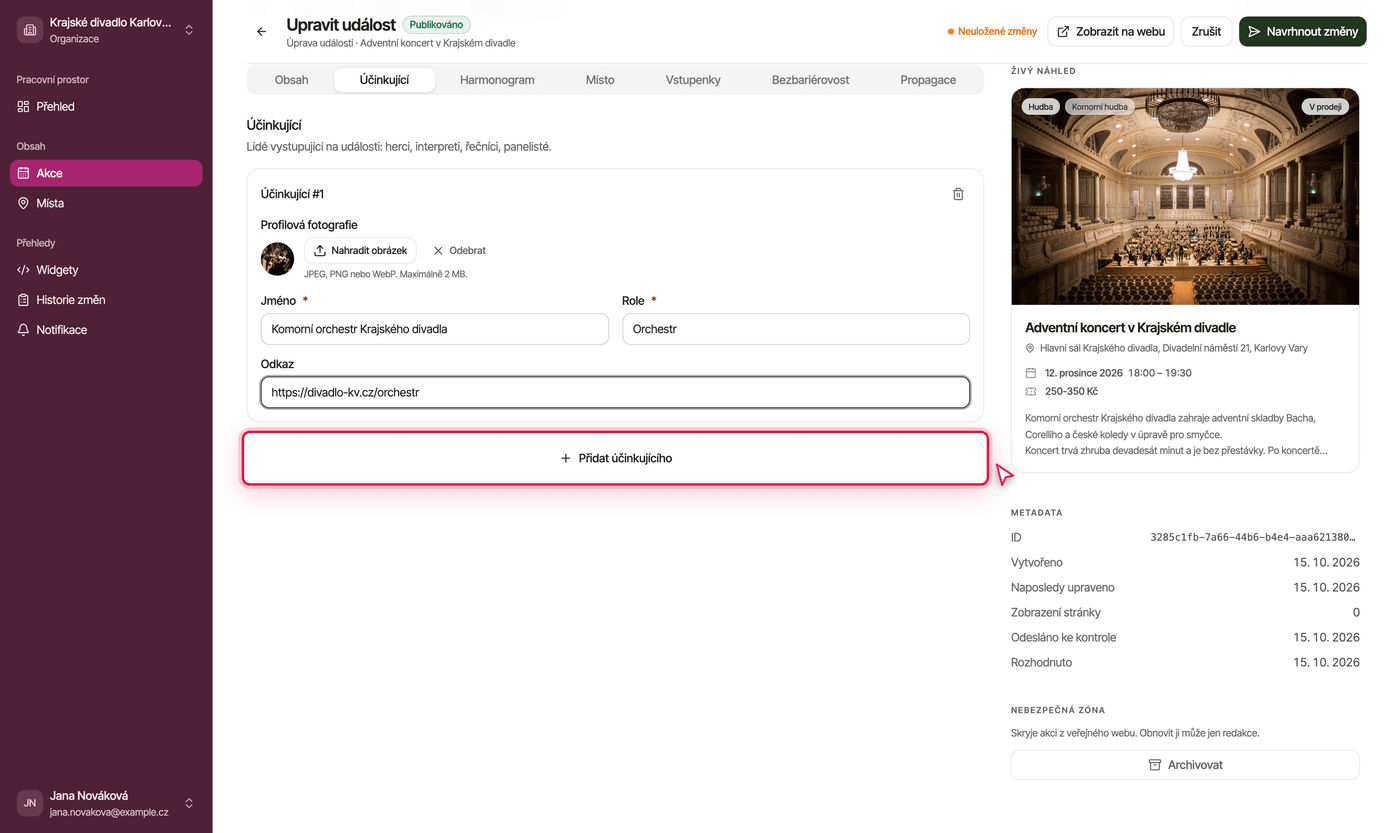
Task: Open Přehled in the sidebar
Action: tap(106, 107)
